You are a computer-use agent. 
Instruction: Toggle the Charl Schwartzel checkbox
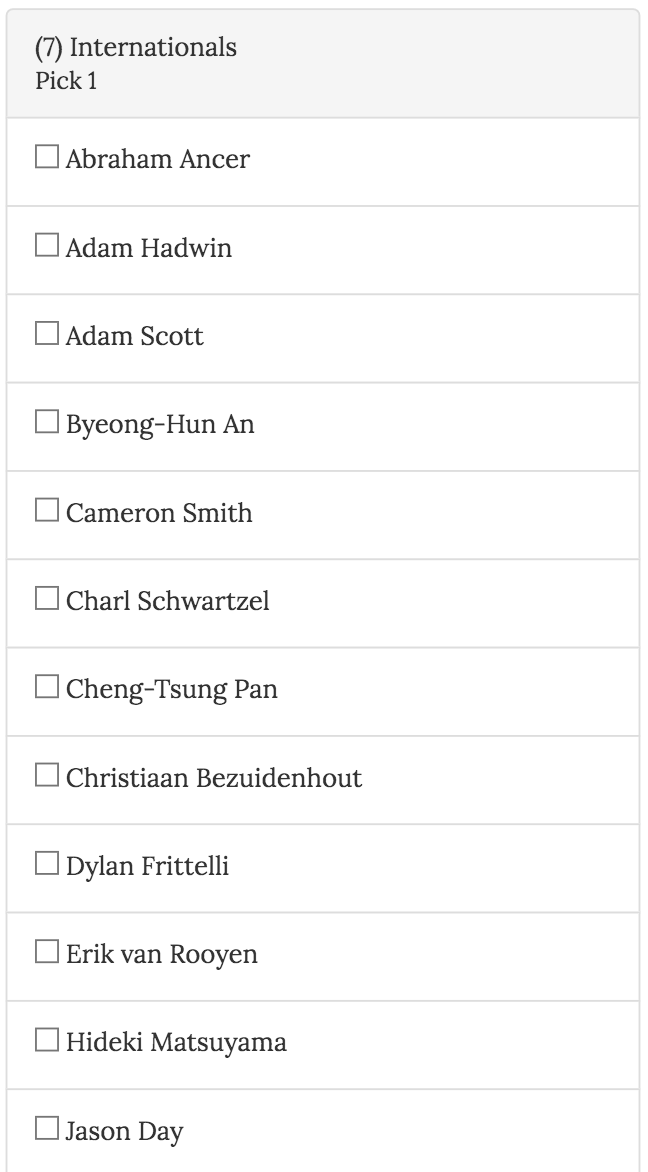click(47, 599)
